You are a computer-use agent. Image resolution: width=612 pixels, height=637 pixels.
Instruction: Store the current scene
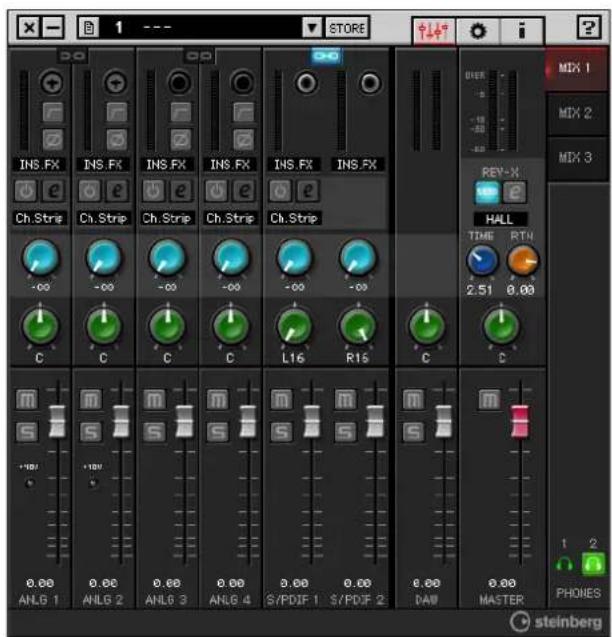pyautogui.click(x=347, y=28)
